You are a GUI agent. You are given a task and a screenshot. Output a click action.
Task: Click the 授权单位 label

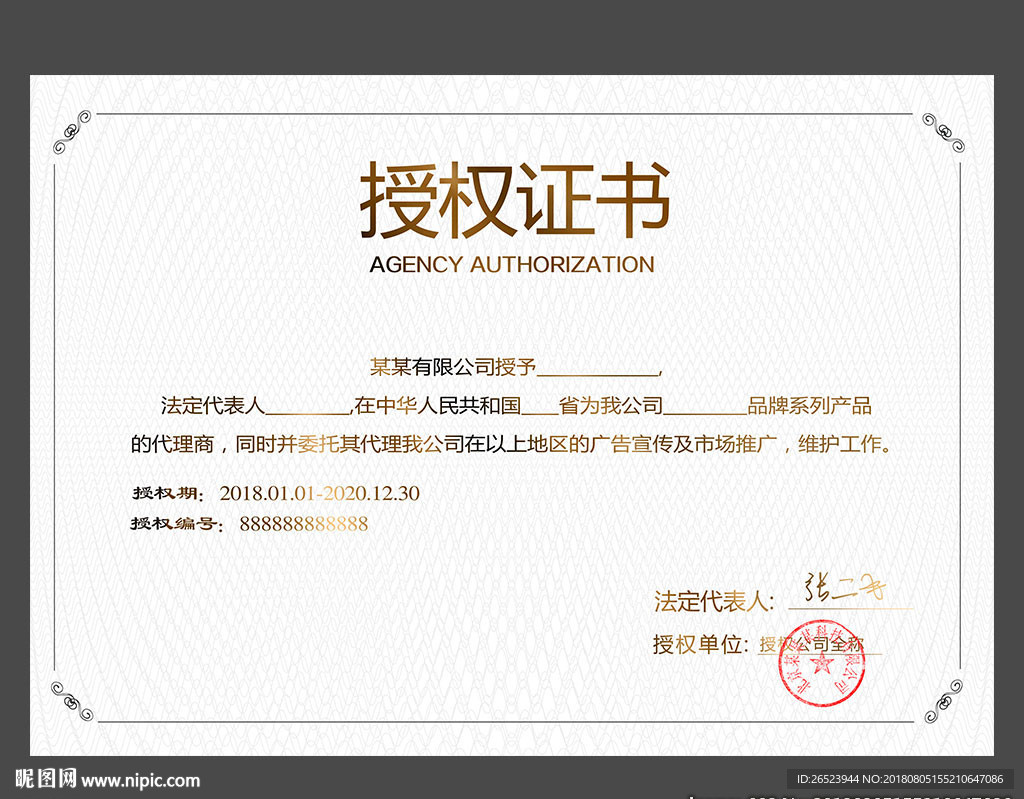click(700, 645)
